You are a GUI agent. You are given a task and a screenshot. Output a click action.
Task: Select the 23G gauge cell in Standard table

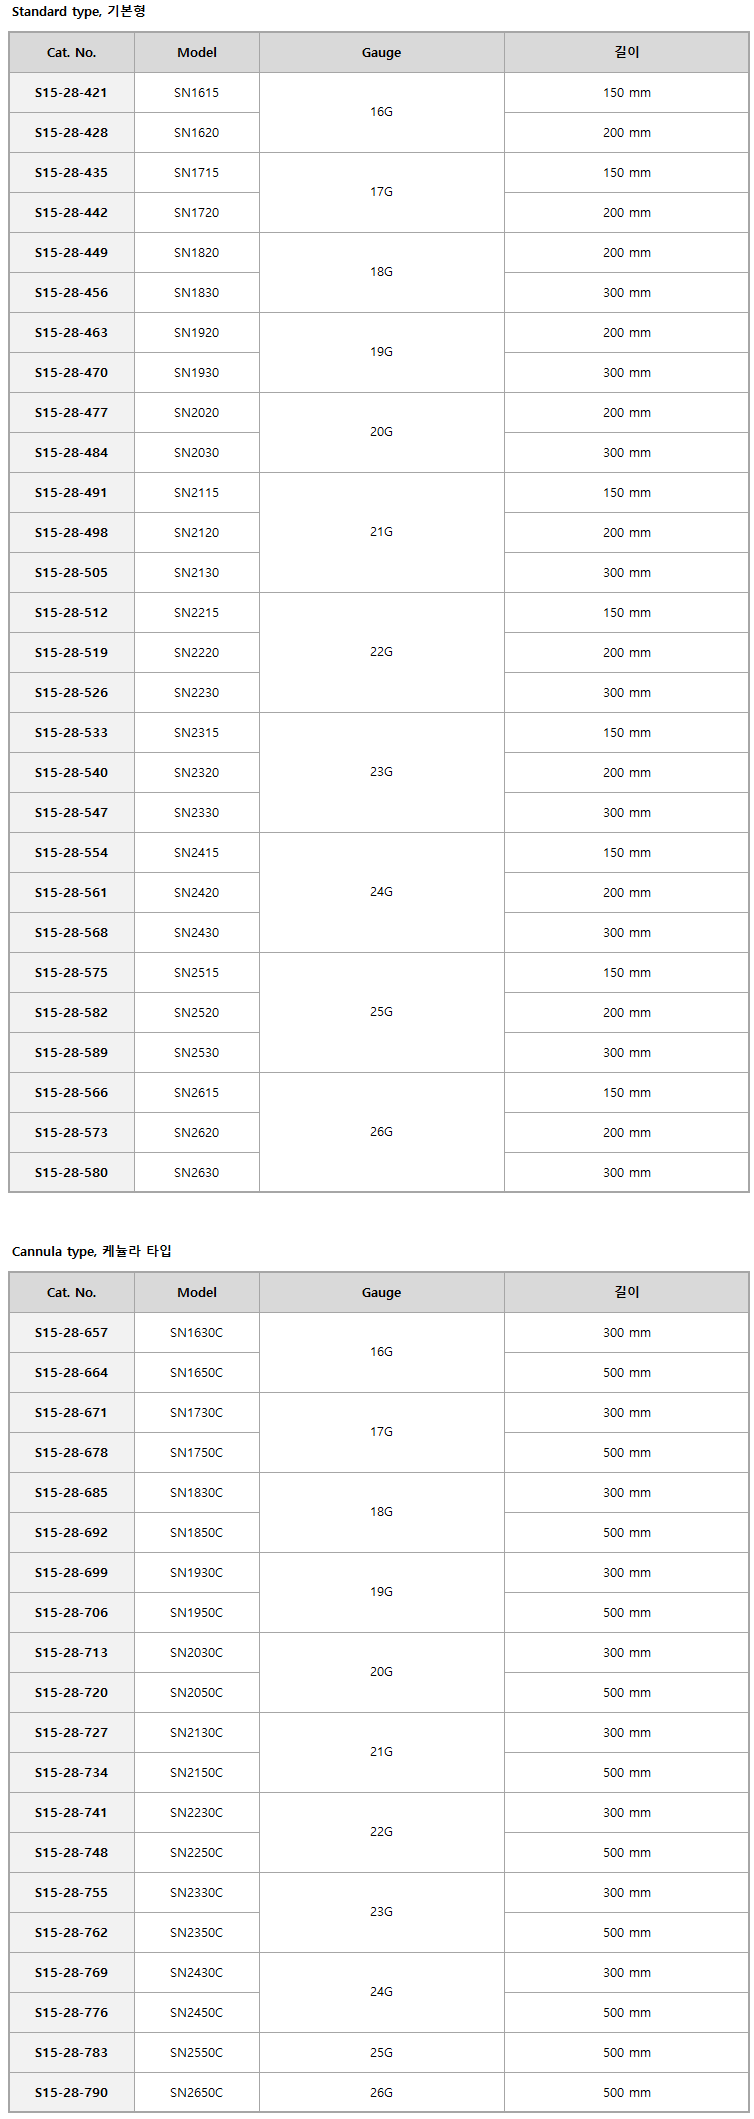click(382, 772)
